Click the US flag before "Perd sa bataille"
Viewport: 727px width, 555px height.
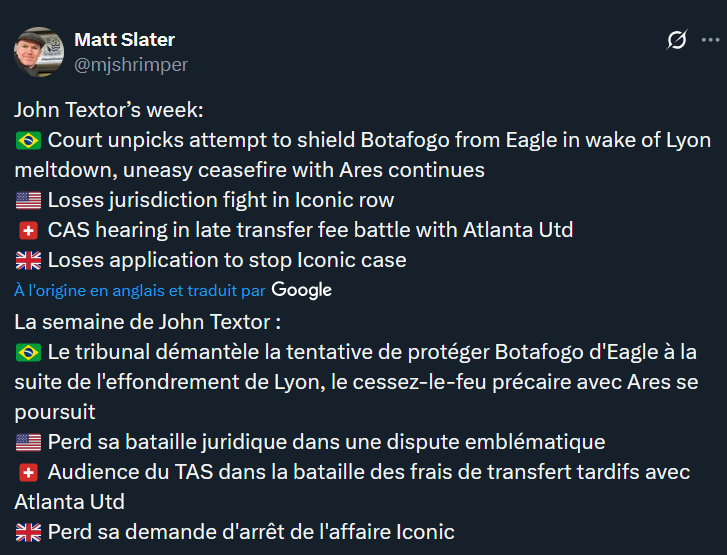point(28,442)
